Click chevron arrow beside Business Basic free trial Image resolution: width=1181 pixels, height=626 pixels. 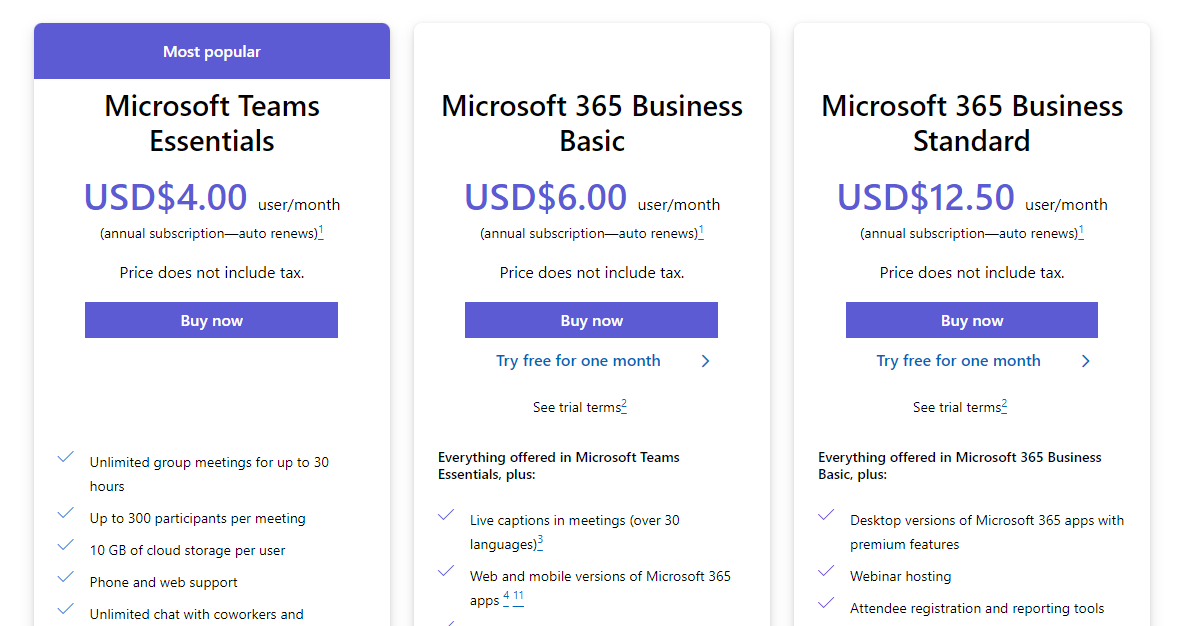pos(706,361)
